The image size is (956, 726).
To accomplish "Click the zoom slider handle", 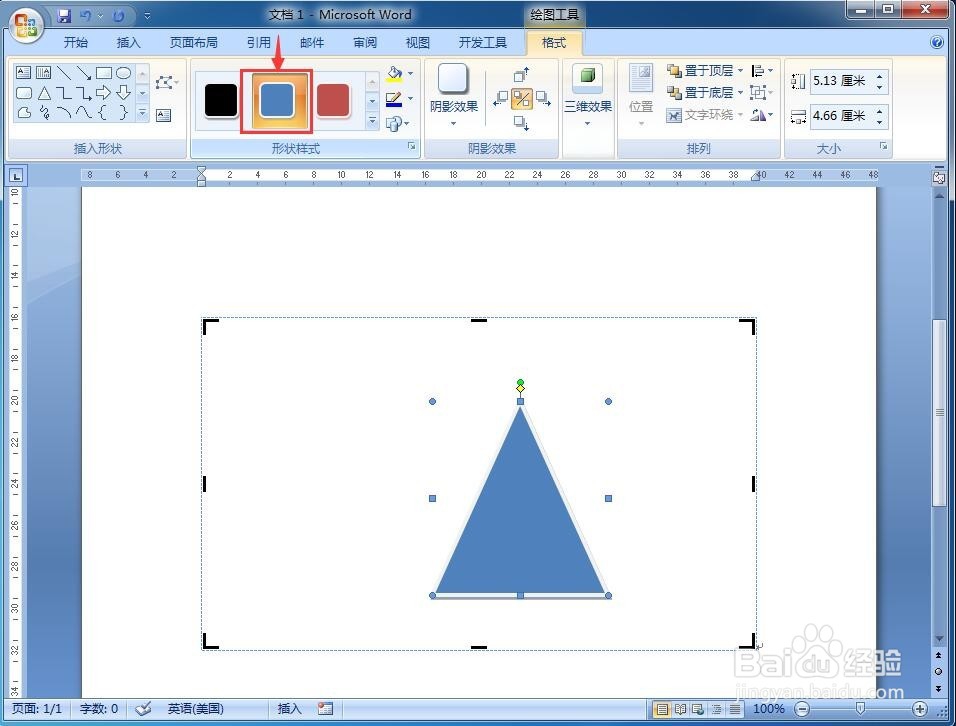I will pos(860,708).
